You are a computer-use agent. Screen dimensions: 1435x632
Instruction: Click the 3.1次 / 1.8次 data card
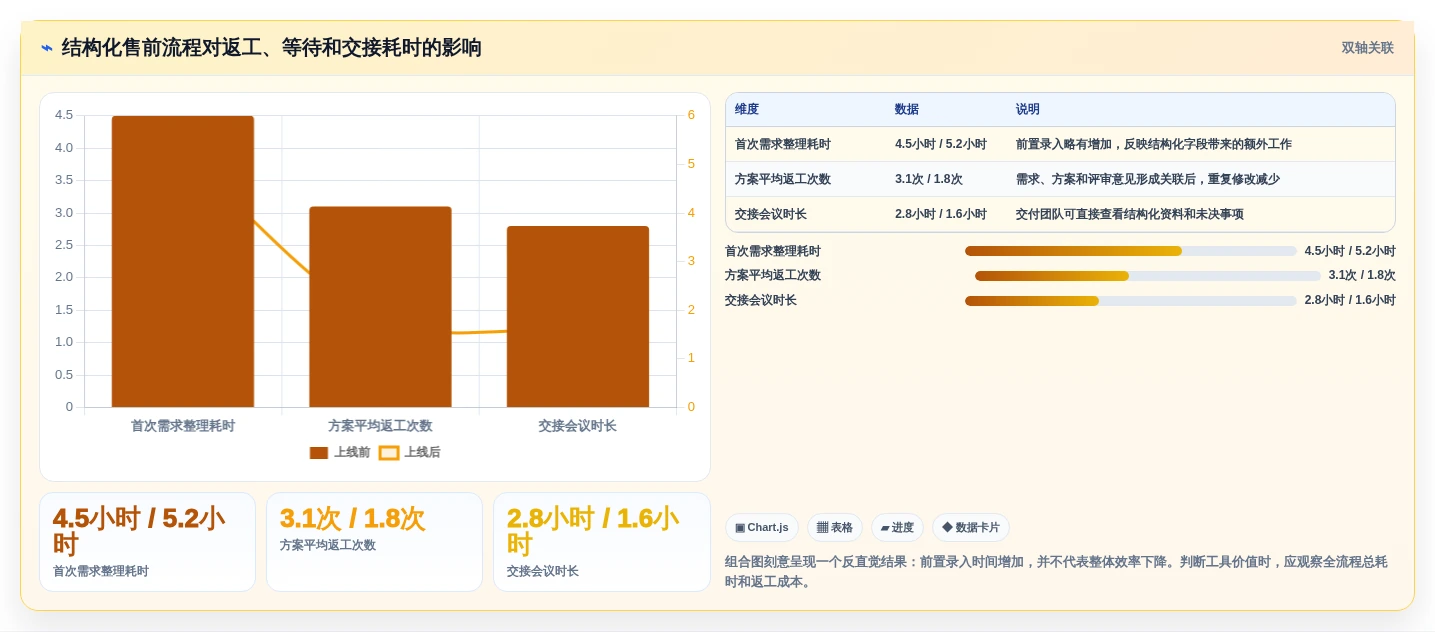click(x=374, y=542)
